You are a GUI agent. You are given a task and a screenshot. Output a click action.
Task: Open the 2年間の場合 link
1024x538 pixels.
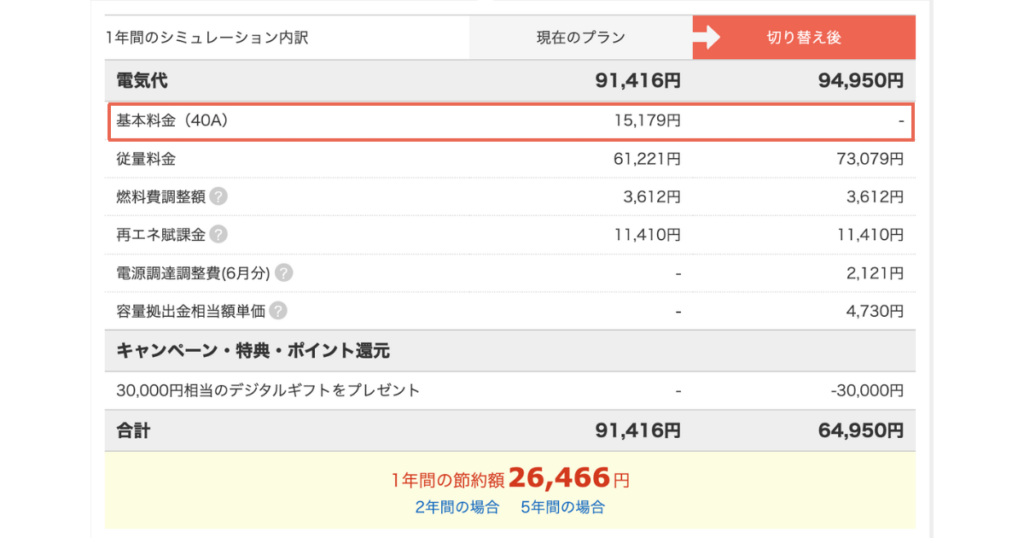(x=457, y=507)
